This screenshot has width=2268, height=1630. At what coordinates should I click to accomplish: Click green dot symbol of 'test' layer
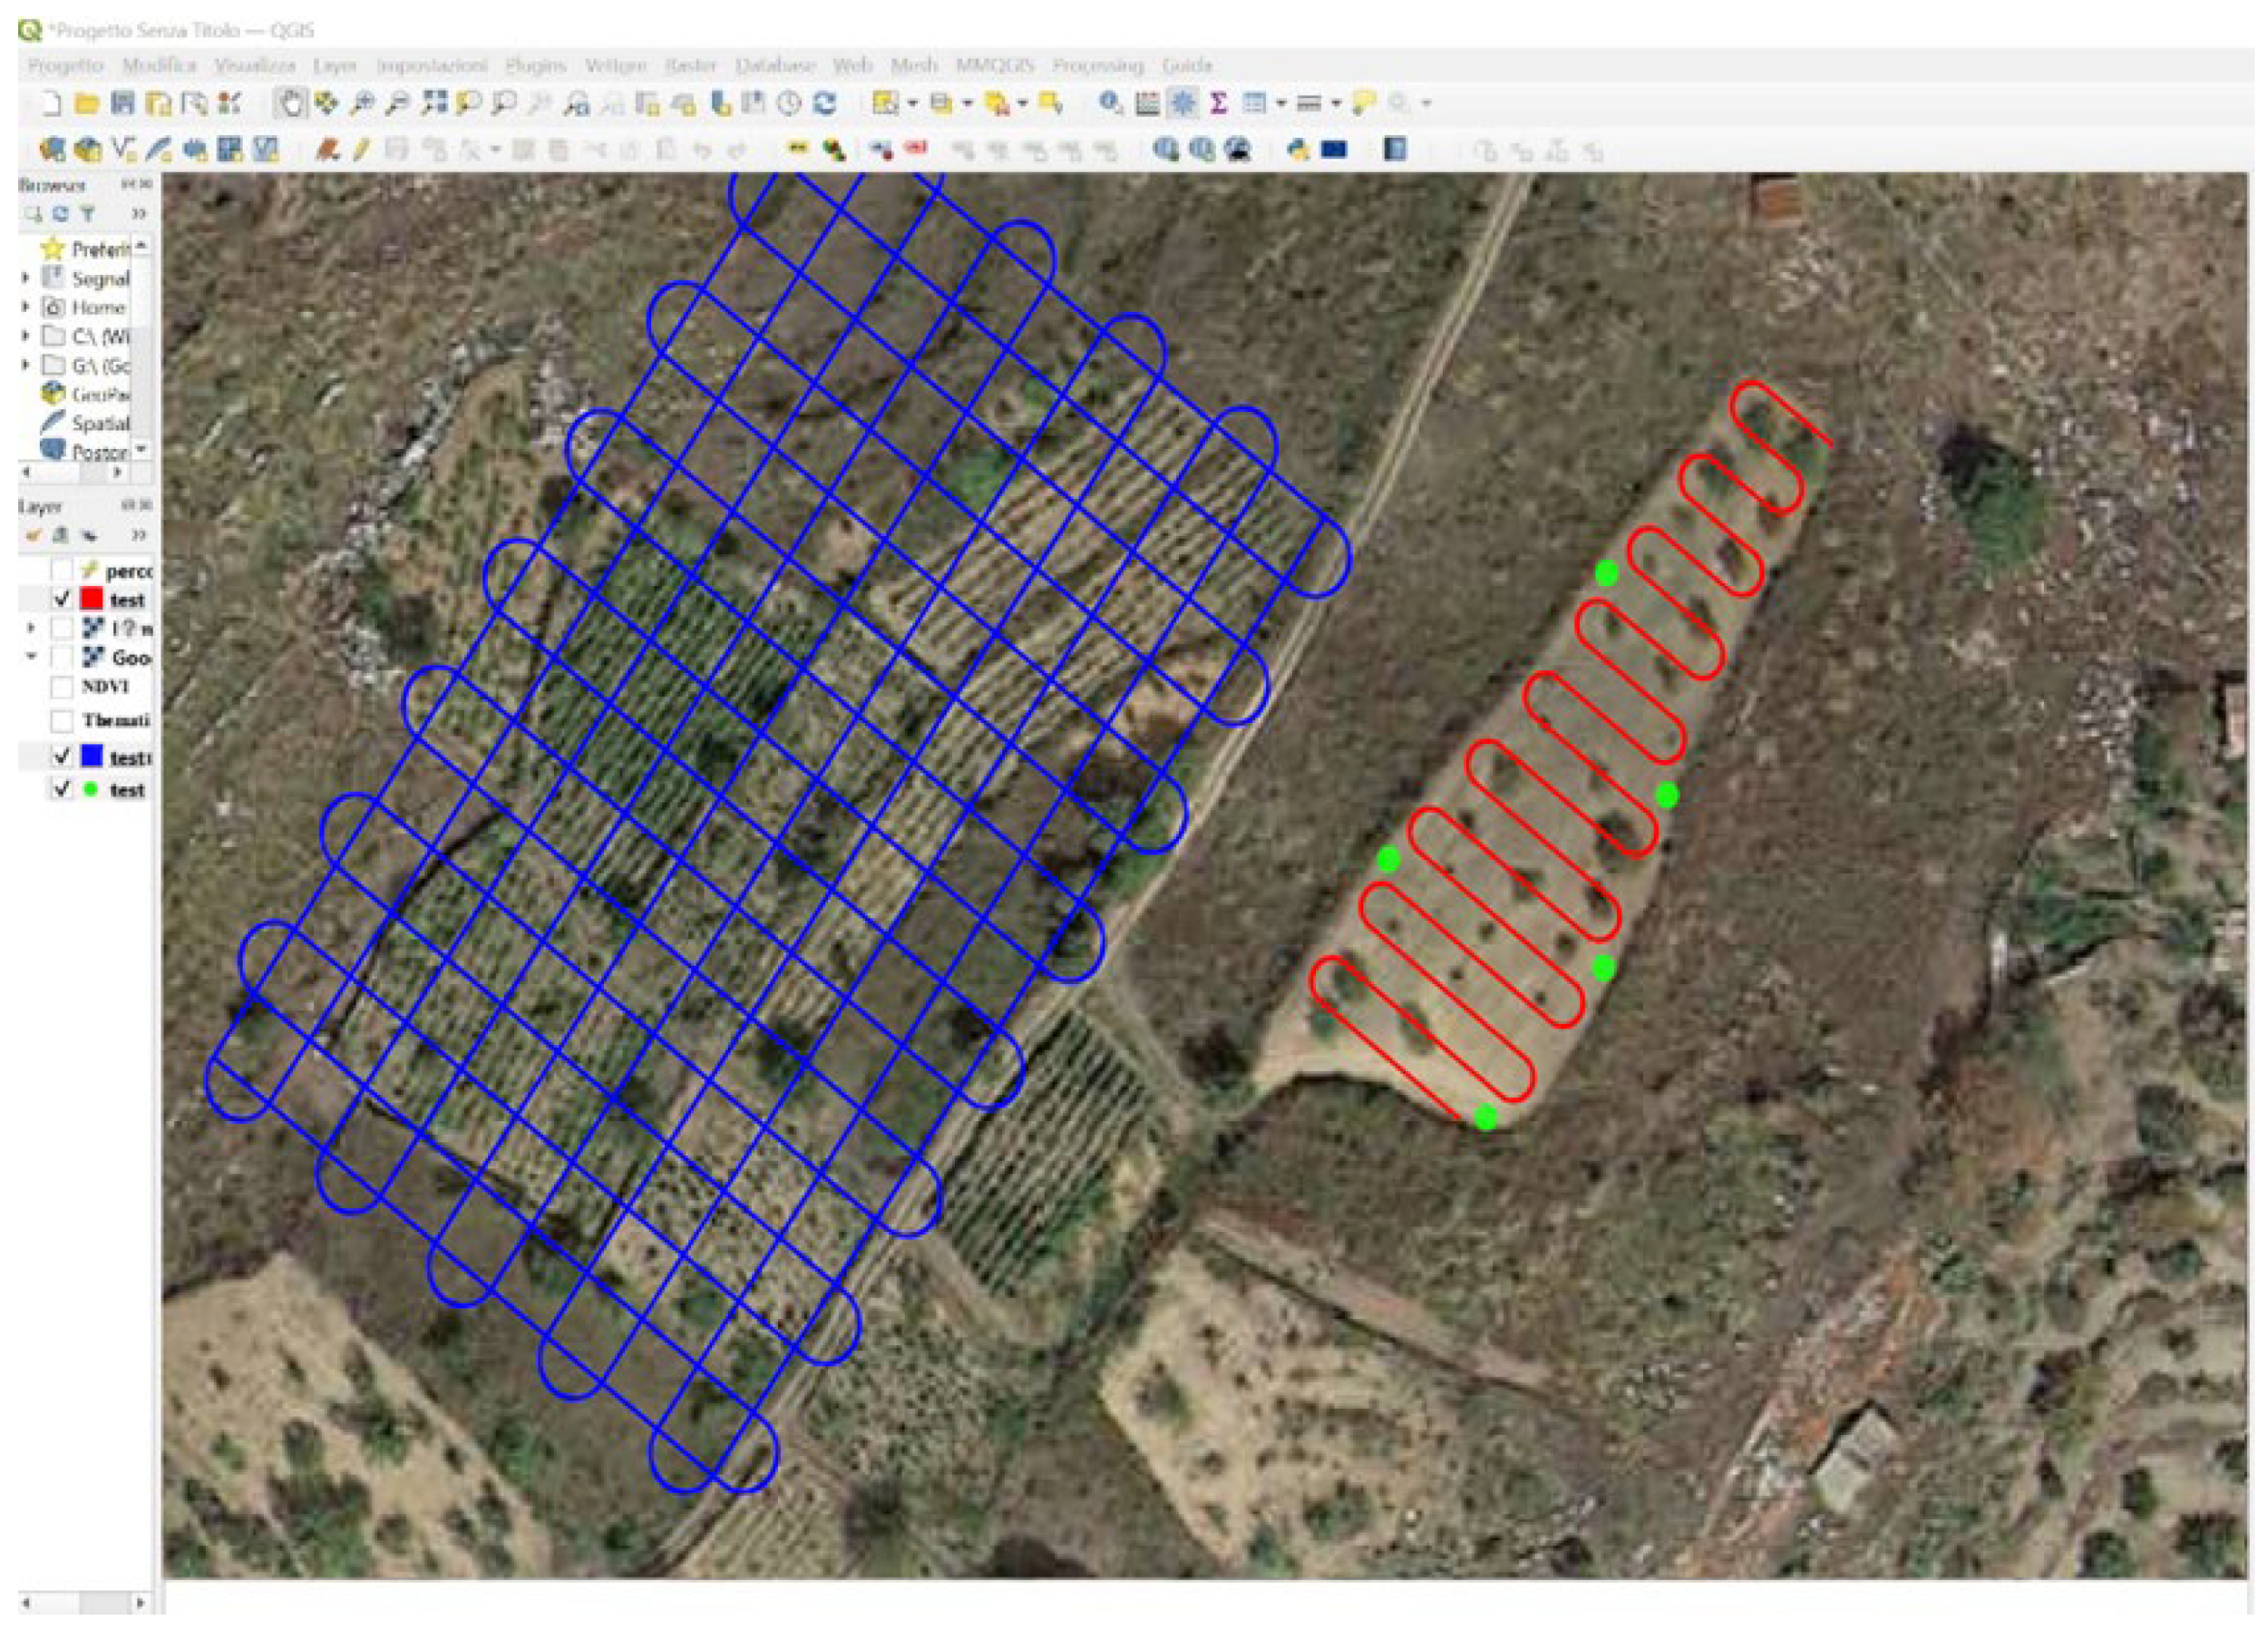click(91, 789)
